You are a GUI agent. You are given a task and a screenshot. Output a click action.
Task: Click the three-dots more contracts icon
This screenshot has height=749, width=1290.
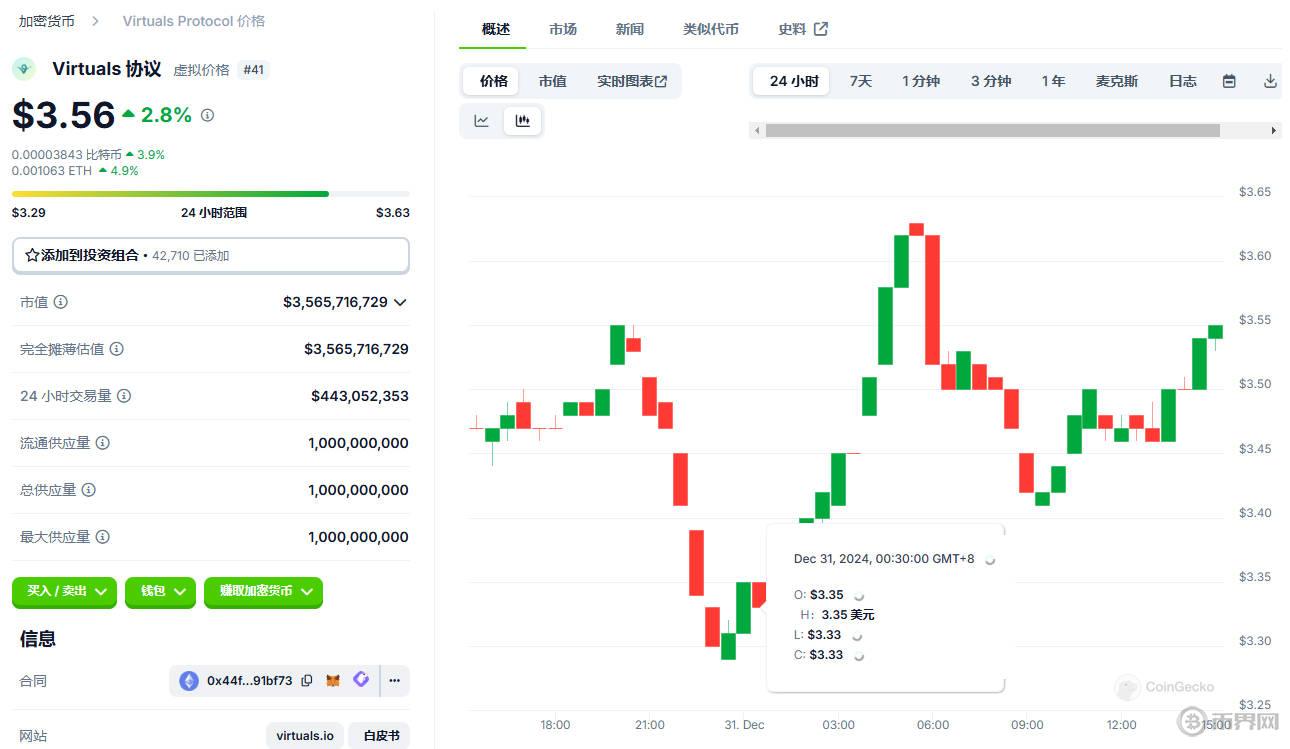click(394, 681)
